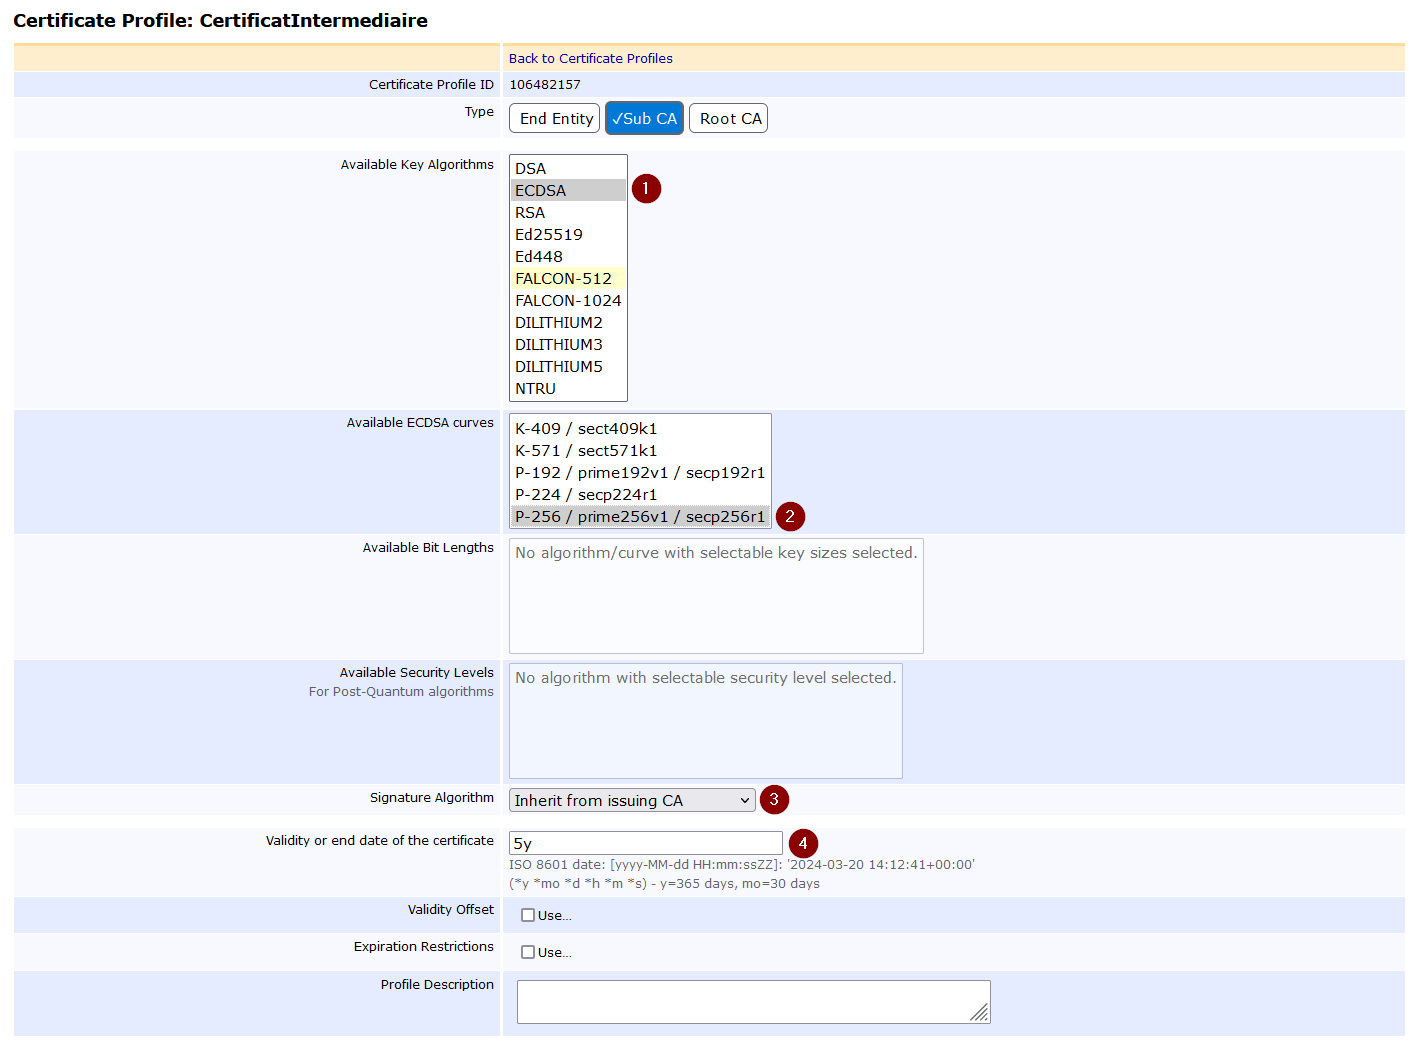Click the red number 1 marker

coord(645,189)
